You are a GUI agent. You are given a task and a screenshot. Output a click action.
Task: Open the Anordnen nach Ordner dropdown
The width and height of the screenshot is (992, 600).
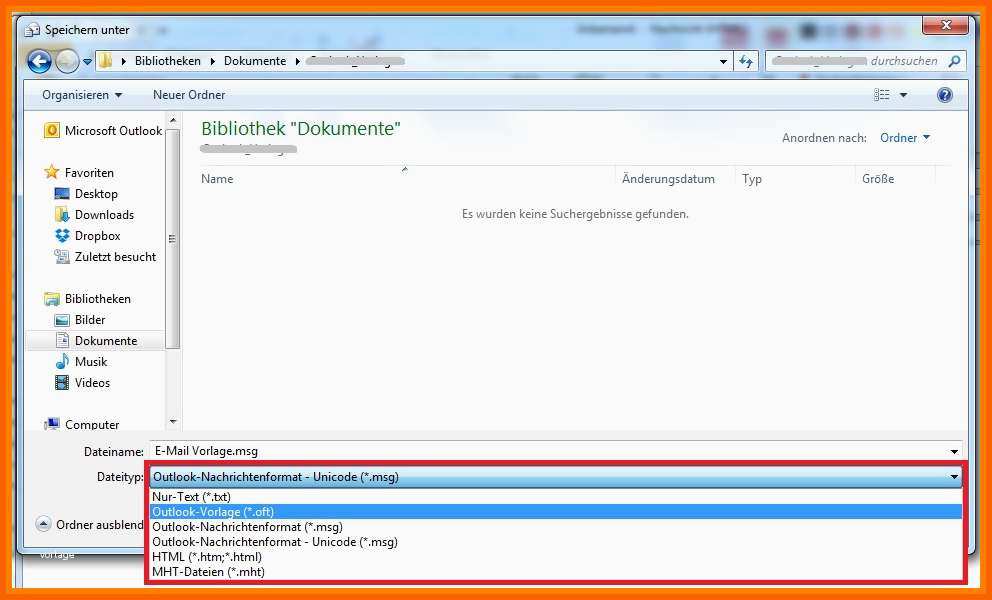point(905,137)
